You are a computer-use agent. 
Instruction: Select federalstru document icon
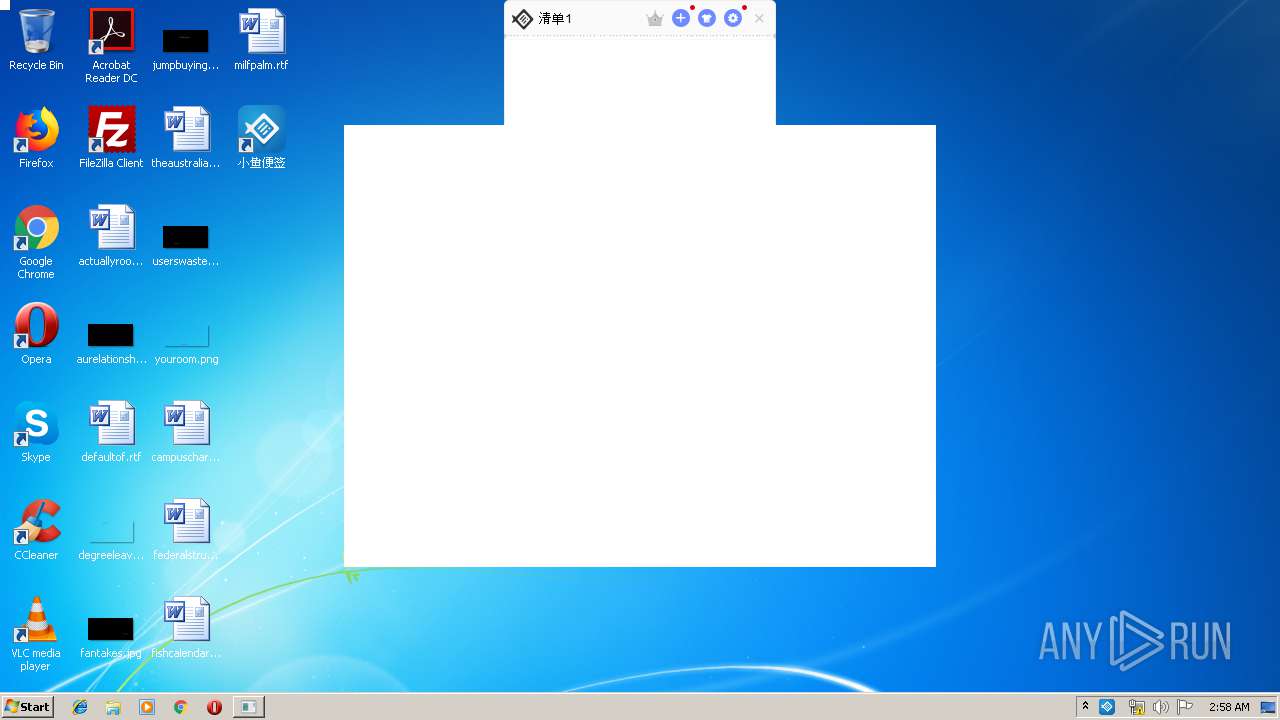click(186, 530)
